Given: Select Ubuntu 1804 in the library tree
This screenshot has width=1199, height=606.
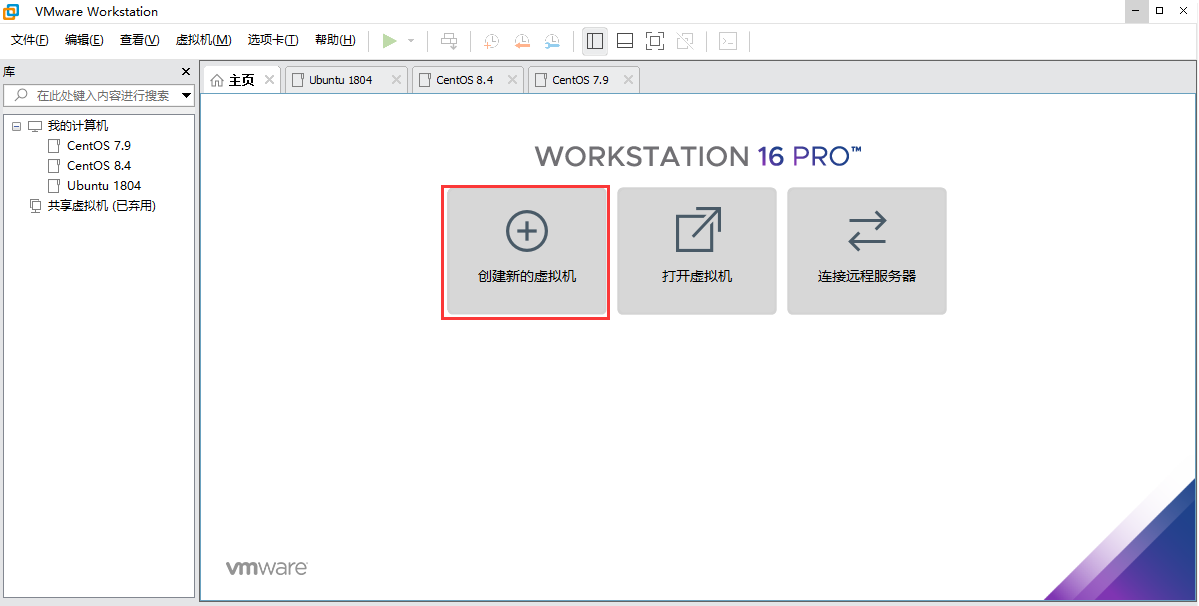Looking at the screenshot, I should [x=104, y=186].
